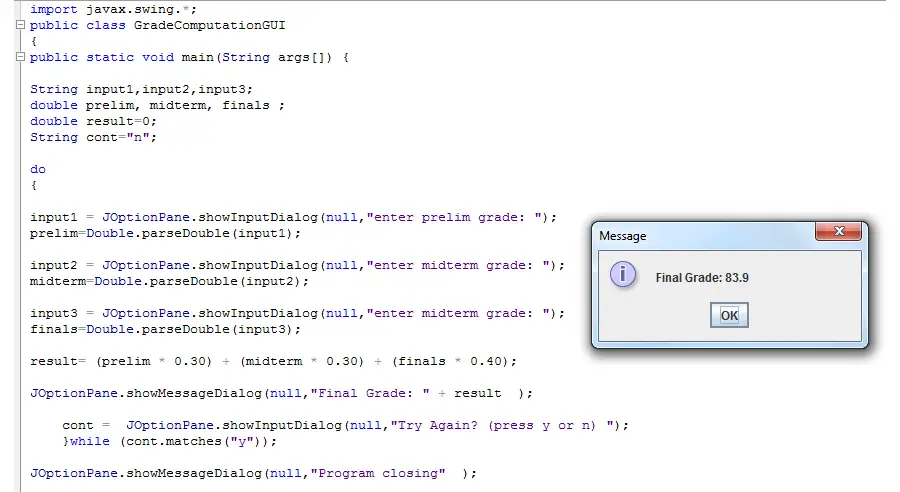Click the result computation line
This screenshot has height=492, width=900.
pyautogui.click(x=273, y=362)
